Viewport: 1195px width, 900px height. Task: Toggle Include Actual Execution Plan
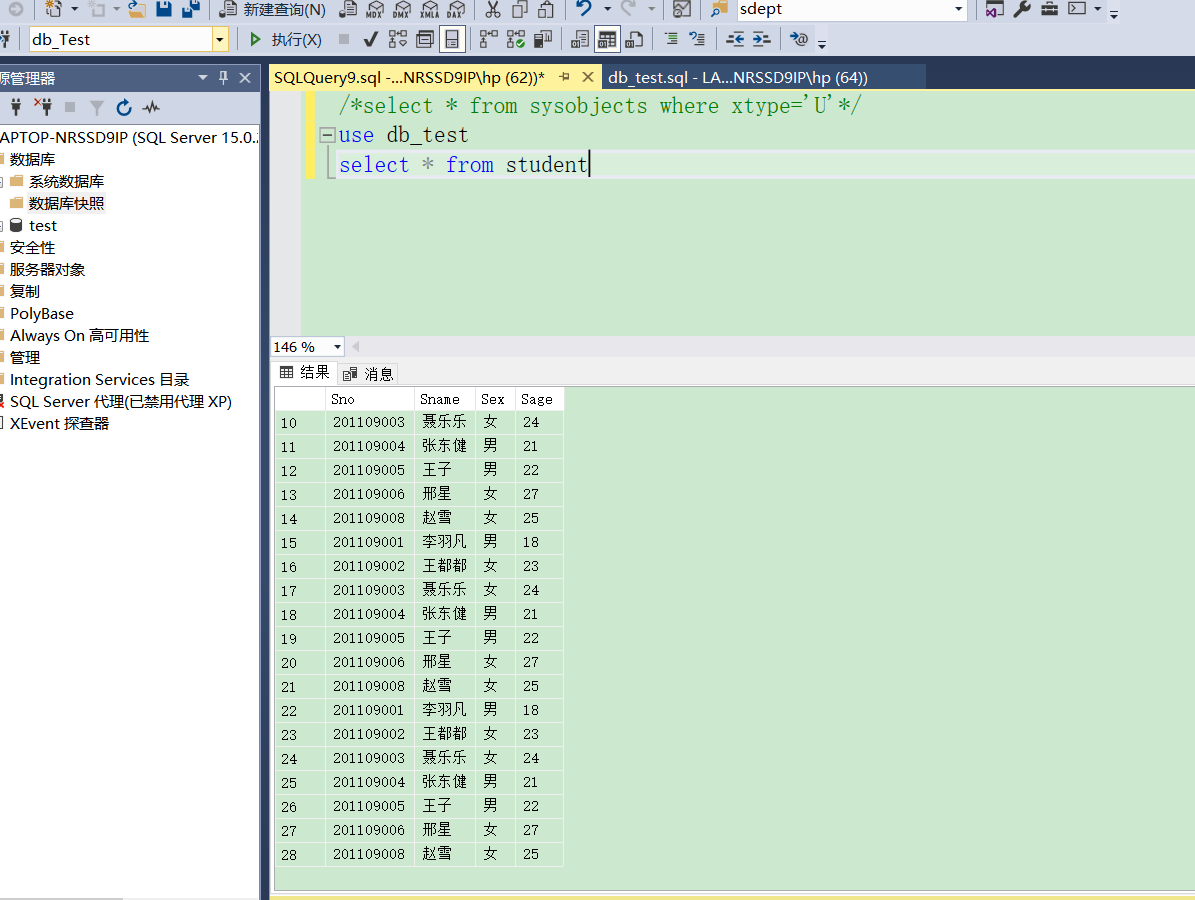click(489, 40)
